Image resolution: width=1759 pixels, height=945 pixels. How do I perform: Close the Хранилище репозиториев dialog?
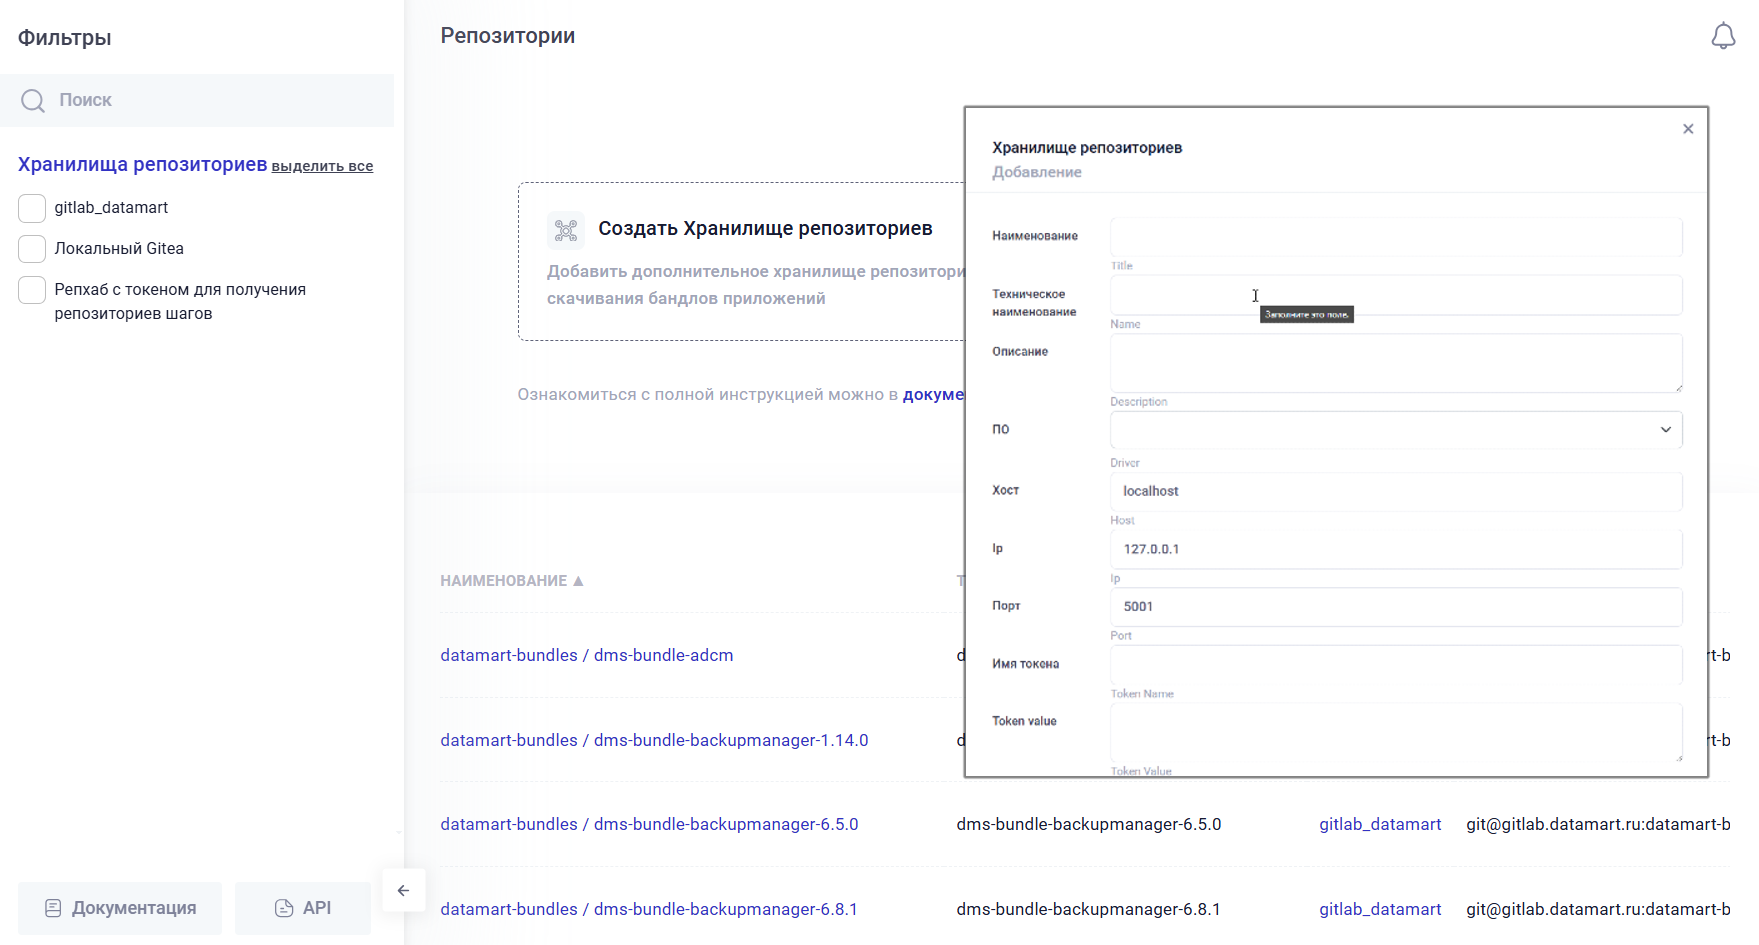1687,129
